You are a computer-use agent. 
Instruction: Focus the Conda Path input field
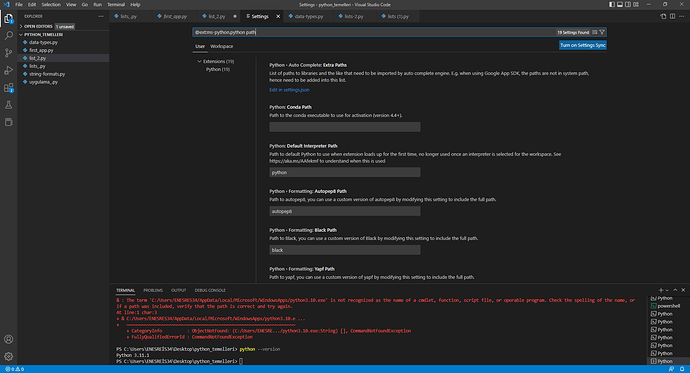[x=345, y=127]
